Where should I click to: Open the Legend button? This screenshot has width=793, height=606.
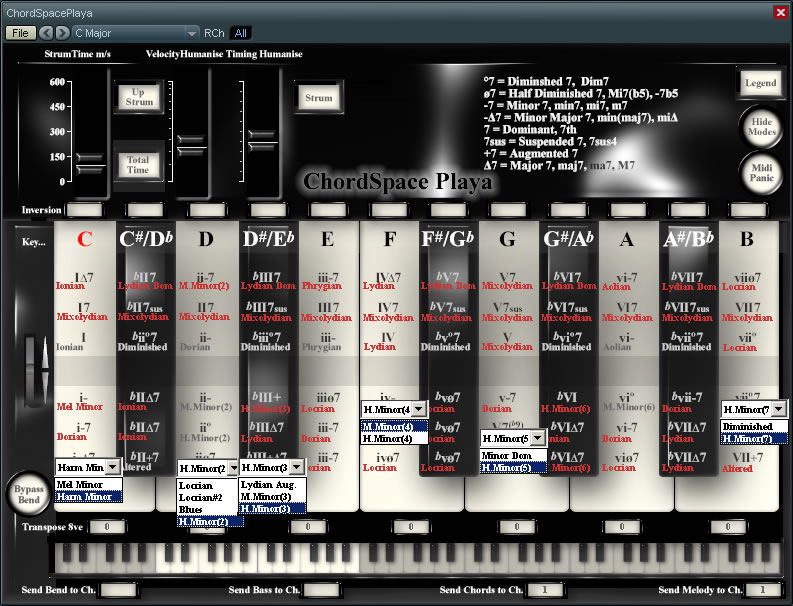click(760, 83)
